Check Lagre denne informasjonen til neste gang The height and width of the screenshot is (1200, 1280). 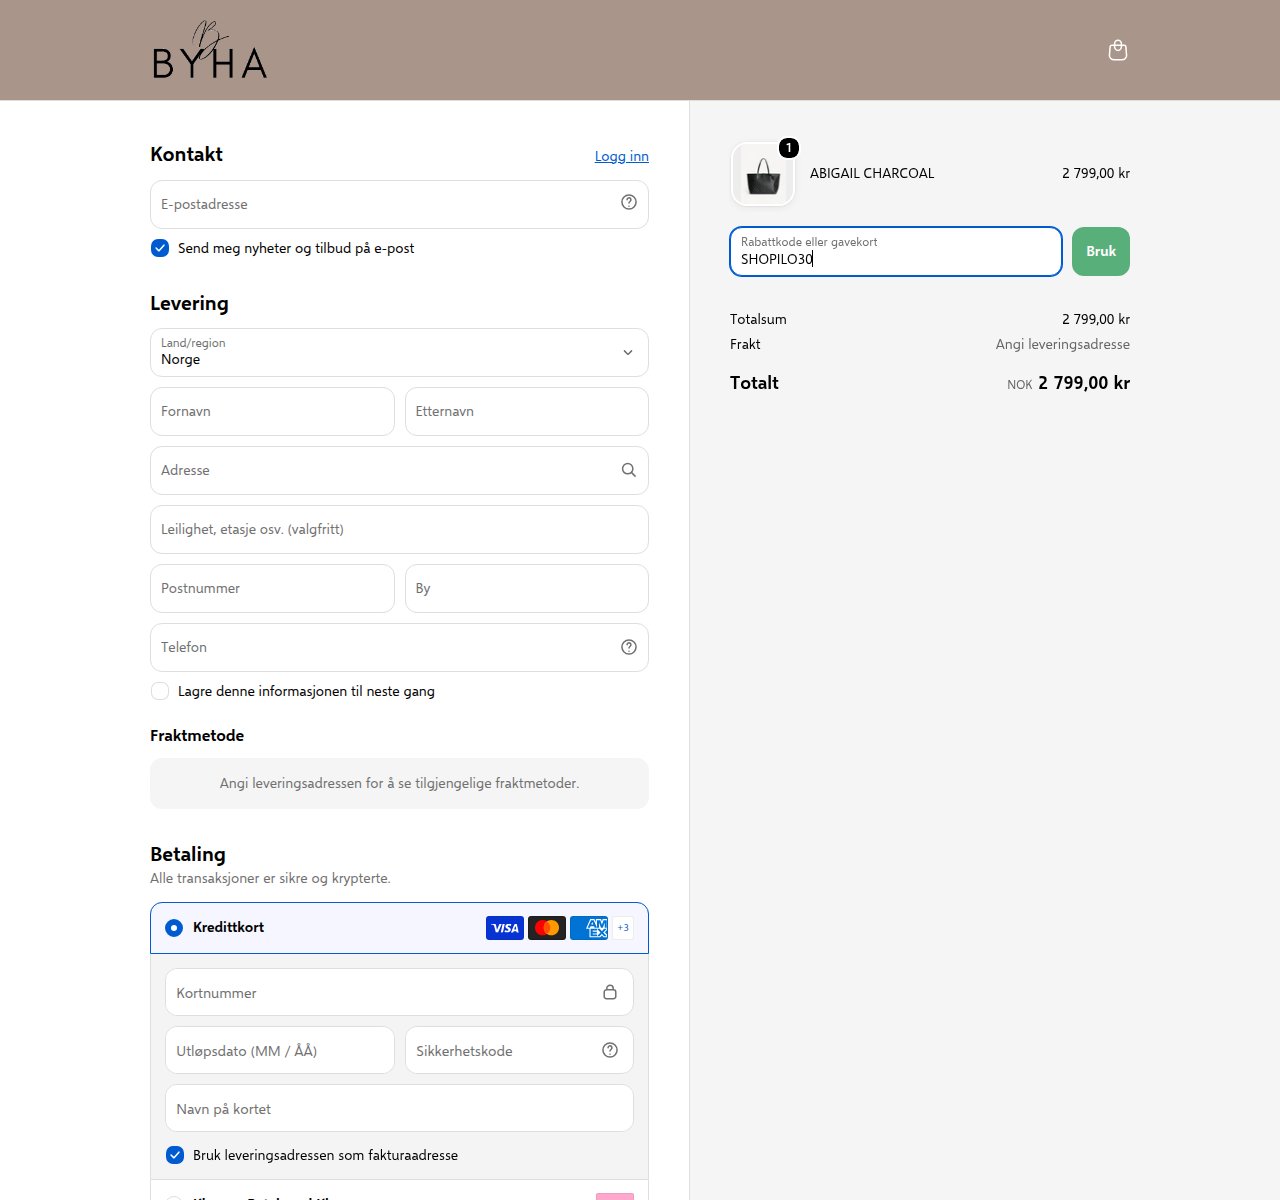[160, 691]
